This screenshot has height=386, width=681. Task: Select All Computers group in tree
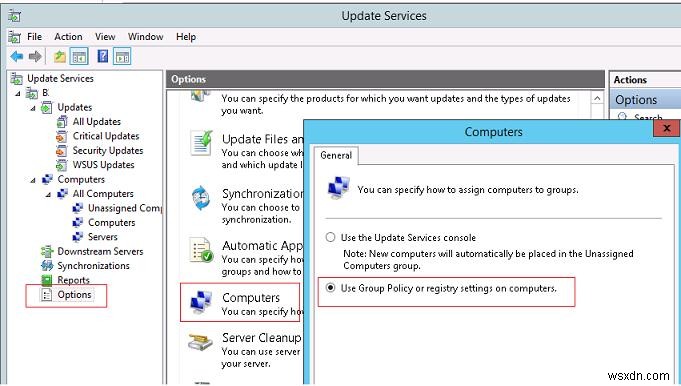(103, 194)
